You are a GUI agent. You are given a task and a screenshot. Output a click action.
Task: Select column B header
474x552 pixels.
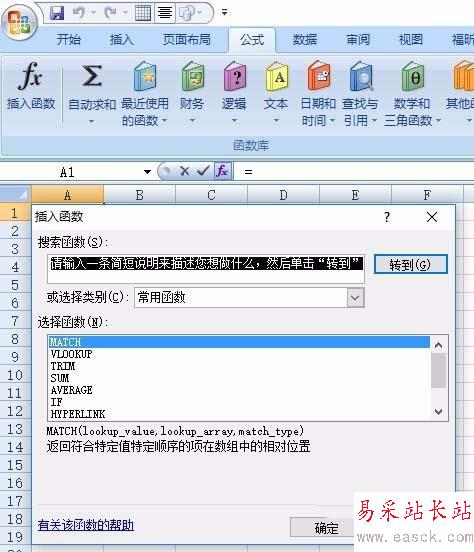click(139, 195)
